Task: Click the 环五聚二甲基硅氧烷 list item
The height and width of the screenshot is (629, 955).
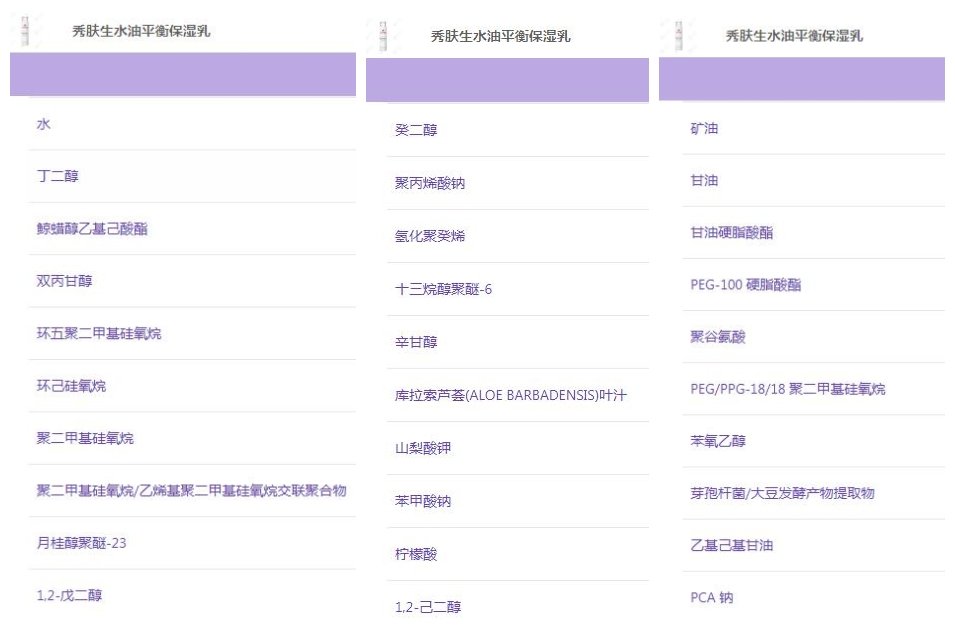Action: point(99,333)
